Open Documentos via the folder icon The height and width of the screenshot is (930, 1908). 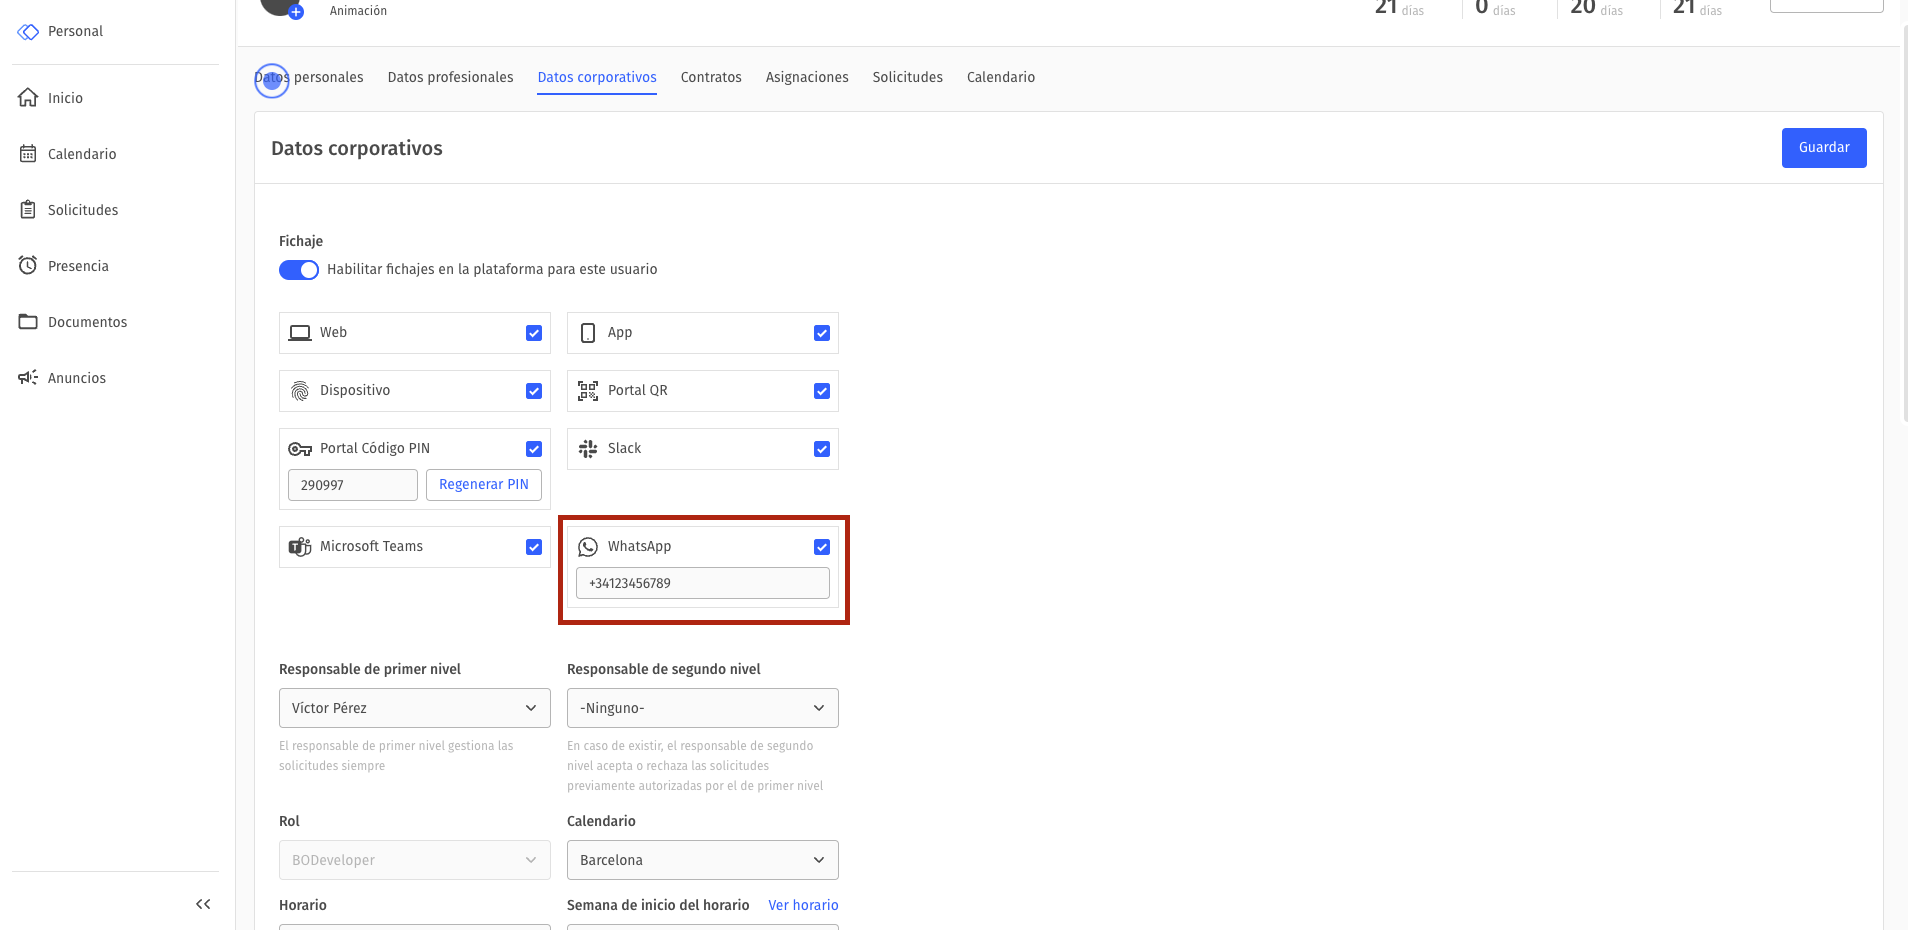28,322
